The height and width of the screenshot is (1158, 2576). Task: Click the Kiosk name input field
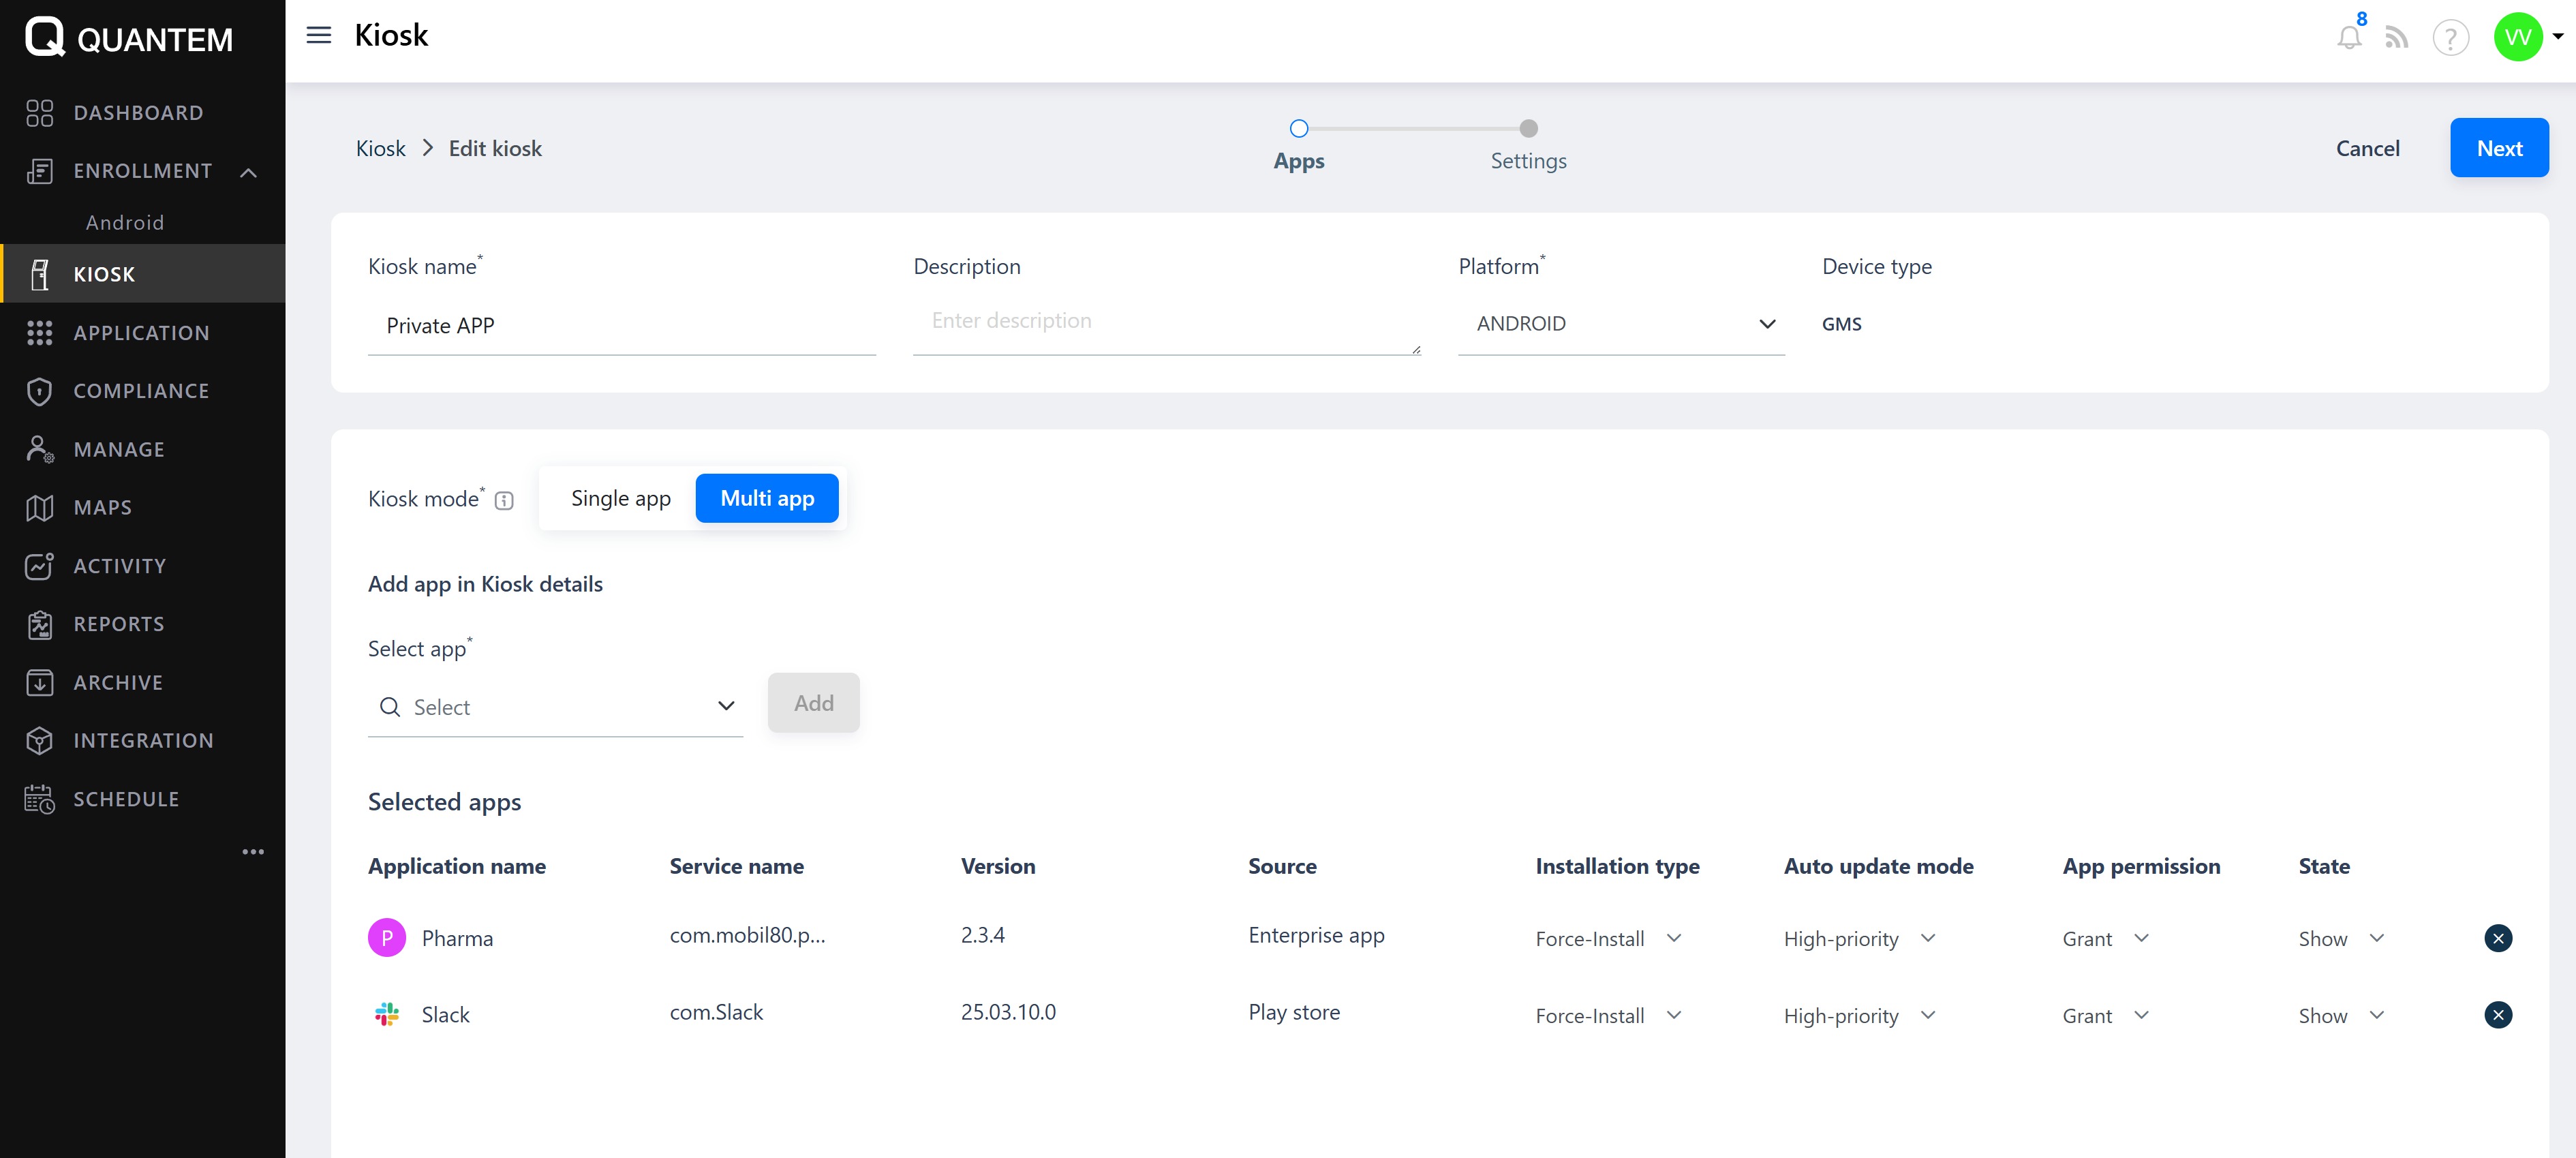[x=621, y=326]
